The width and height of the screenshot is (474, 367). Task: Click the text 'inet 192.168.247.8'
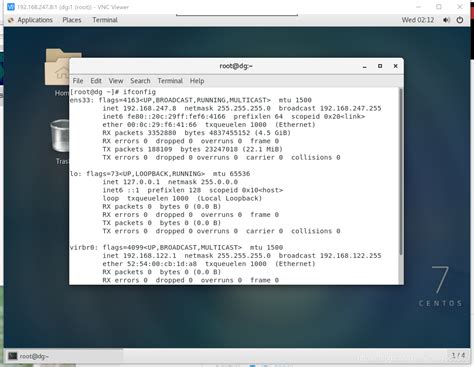pos(139,109)
